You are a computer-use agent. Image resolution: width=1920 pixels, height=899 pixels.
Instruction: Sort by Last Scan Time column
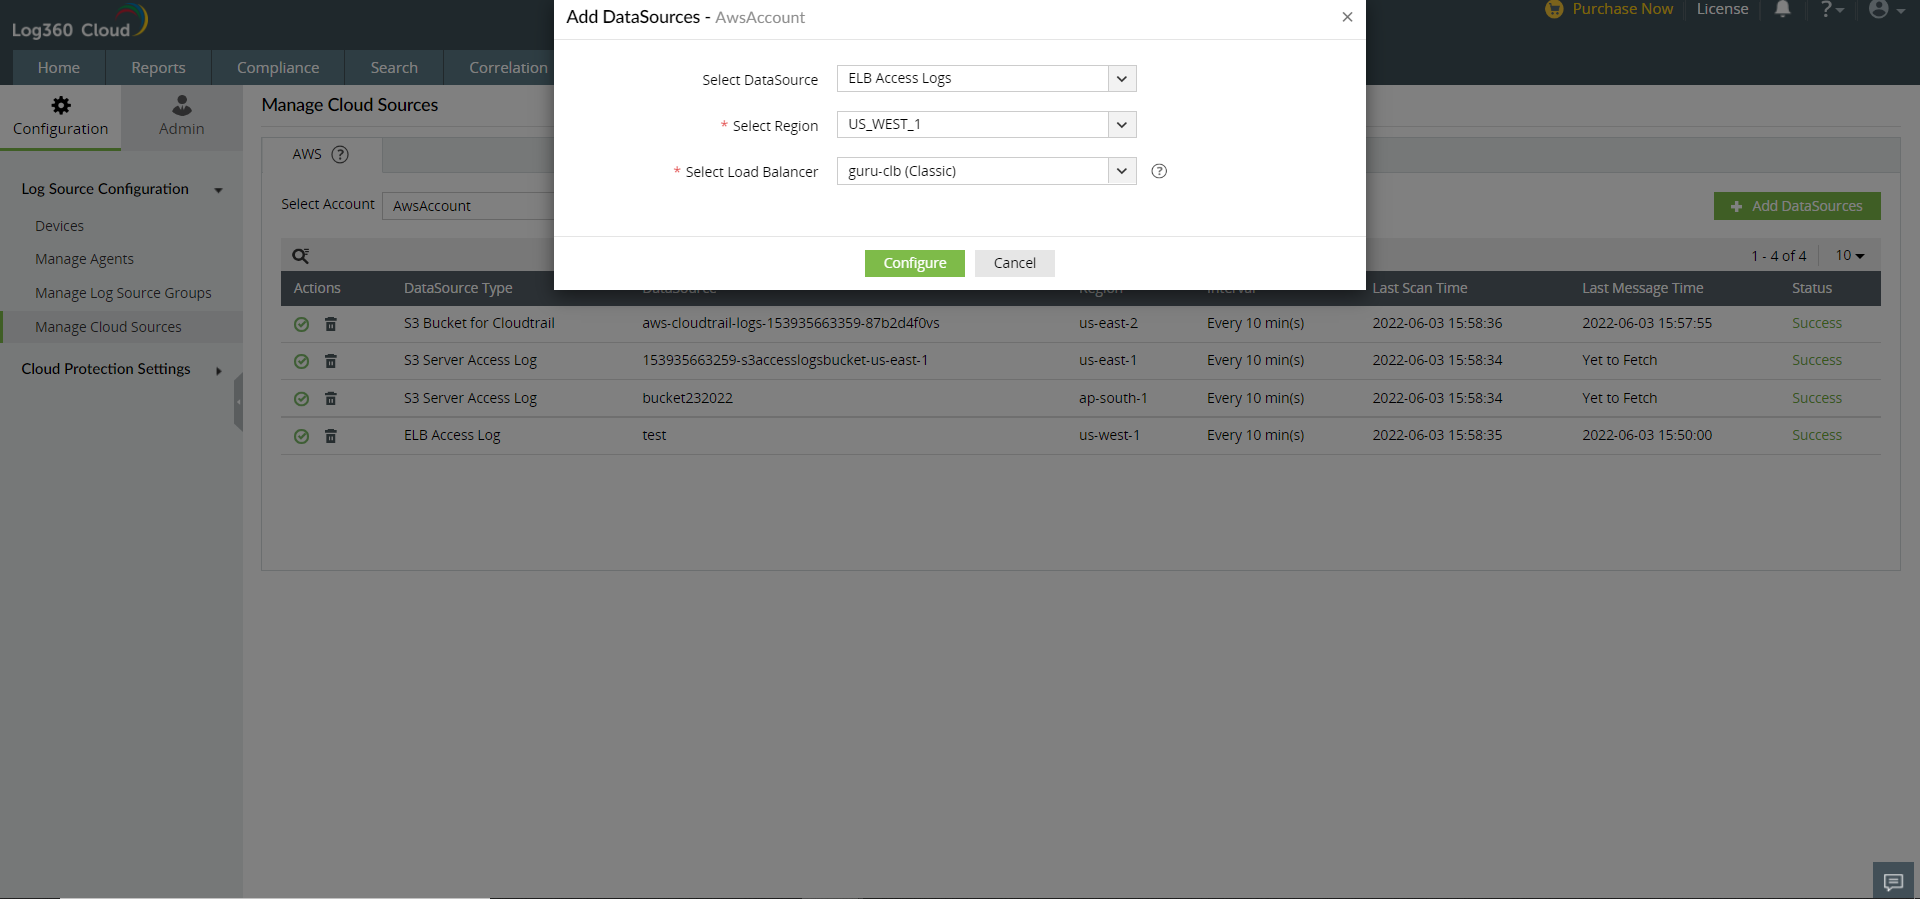point(1420,288)
